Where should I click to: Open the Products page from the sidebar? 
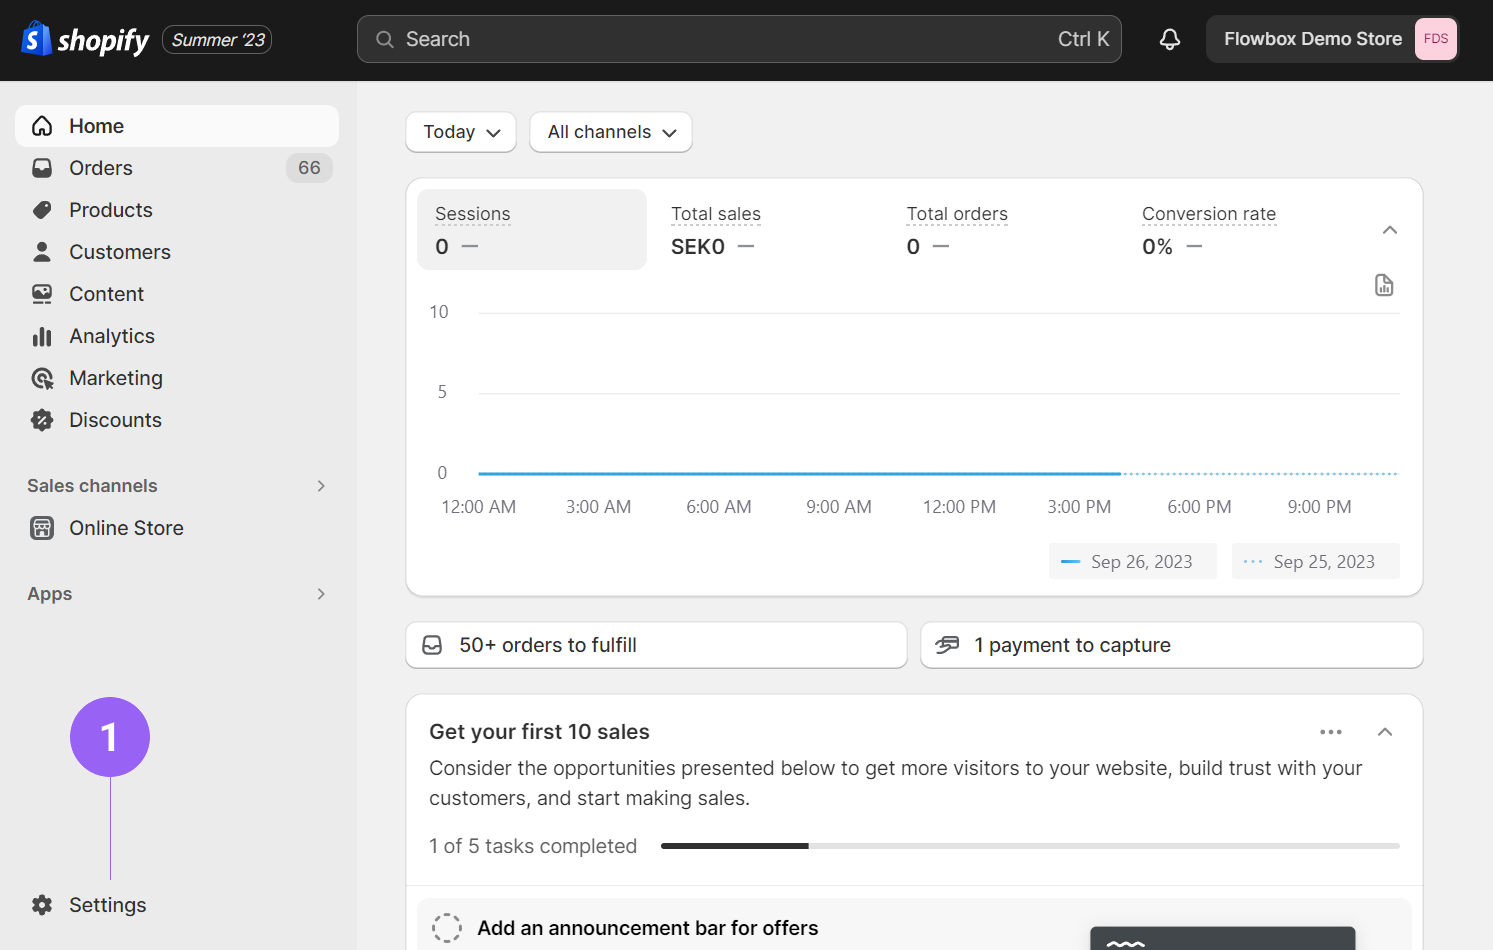click(111, 210)
